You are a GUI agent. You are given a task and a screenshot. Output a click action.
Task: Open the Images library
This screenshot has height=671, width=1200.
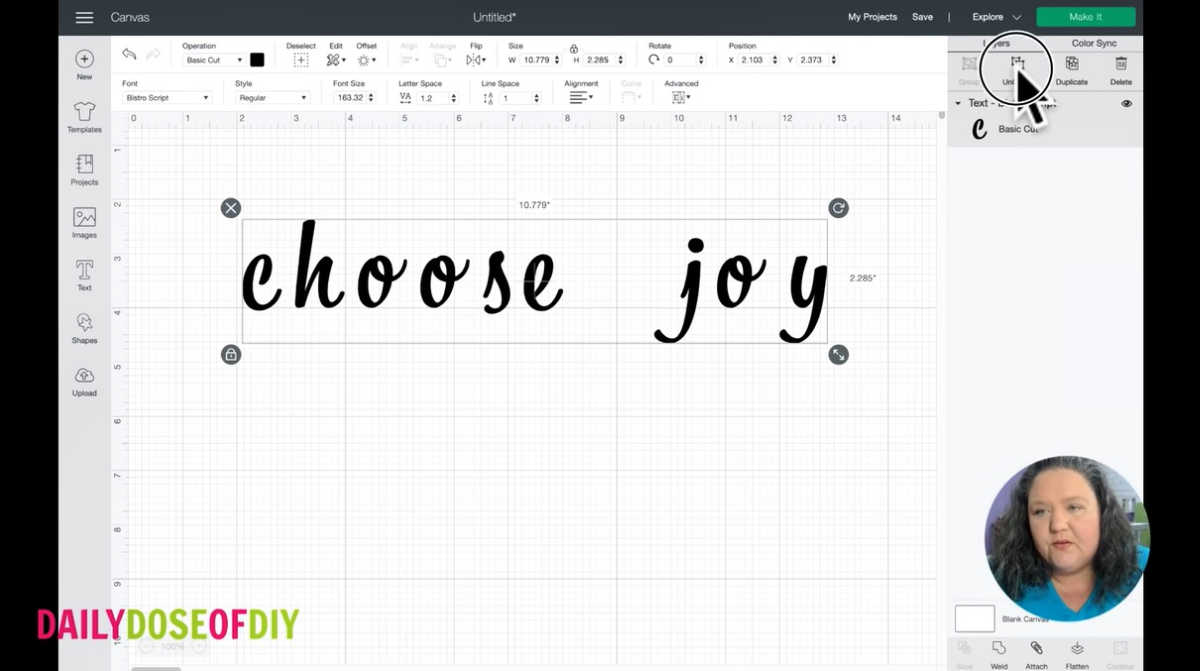84,216
